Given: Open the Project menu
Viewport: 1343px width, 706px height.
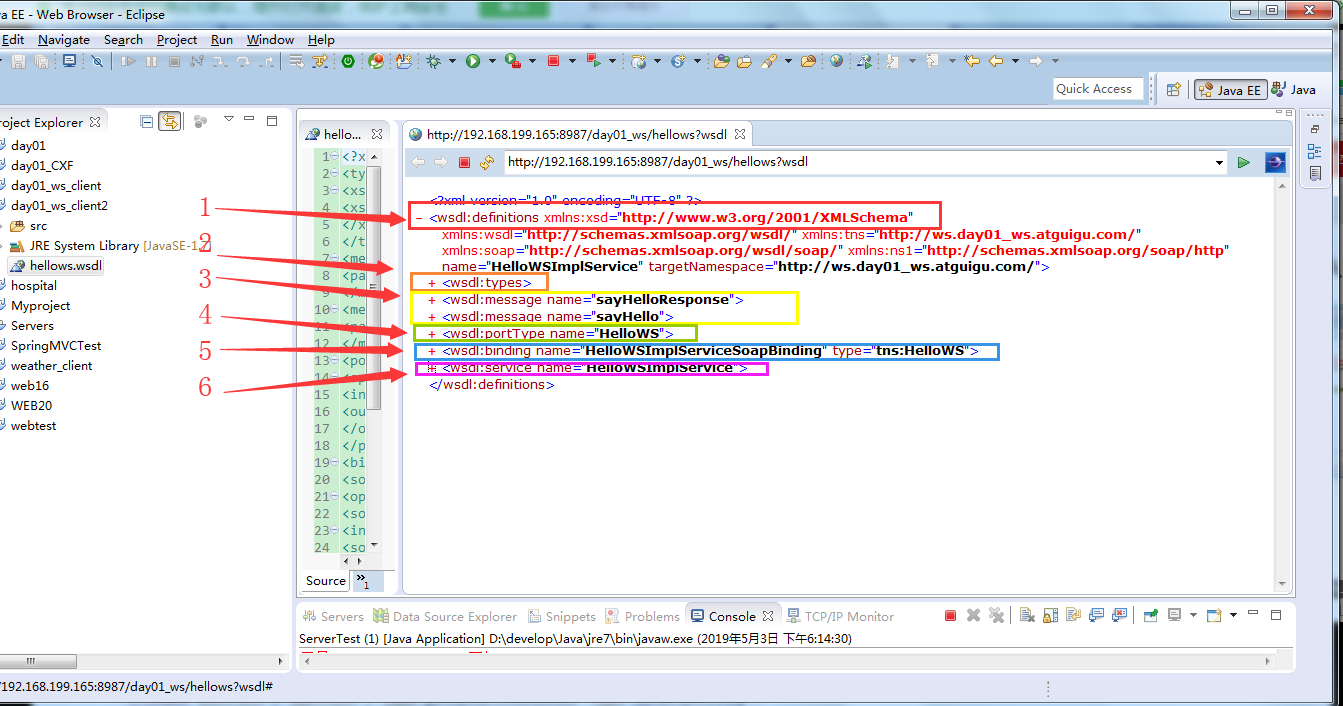Looking at the screenshot, I should [x=177, y=40].
